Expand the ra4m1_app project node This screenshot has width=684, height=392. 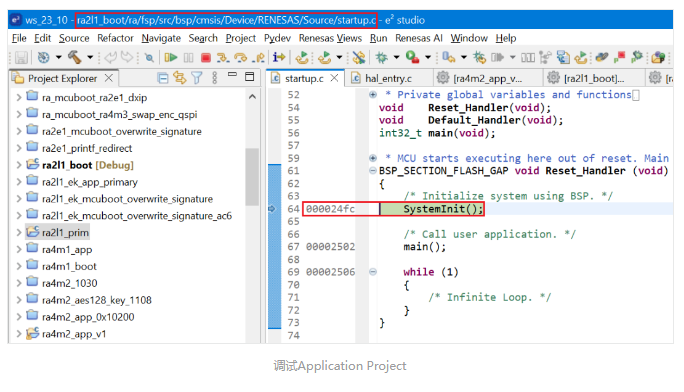(19, 249)
